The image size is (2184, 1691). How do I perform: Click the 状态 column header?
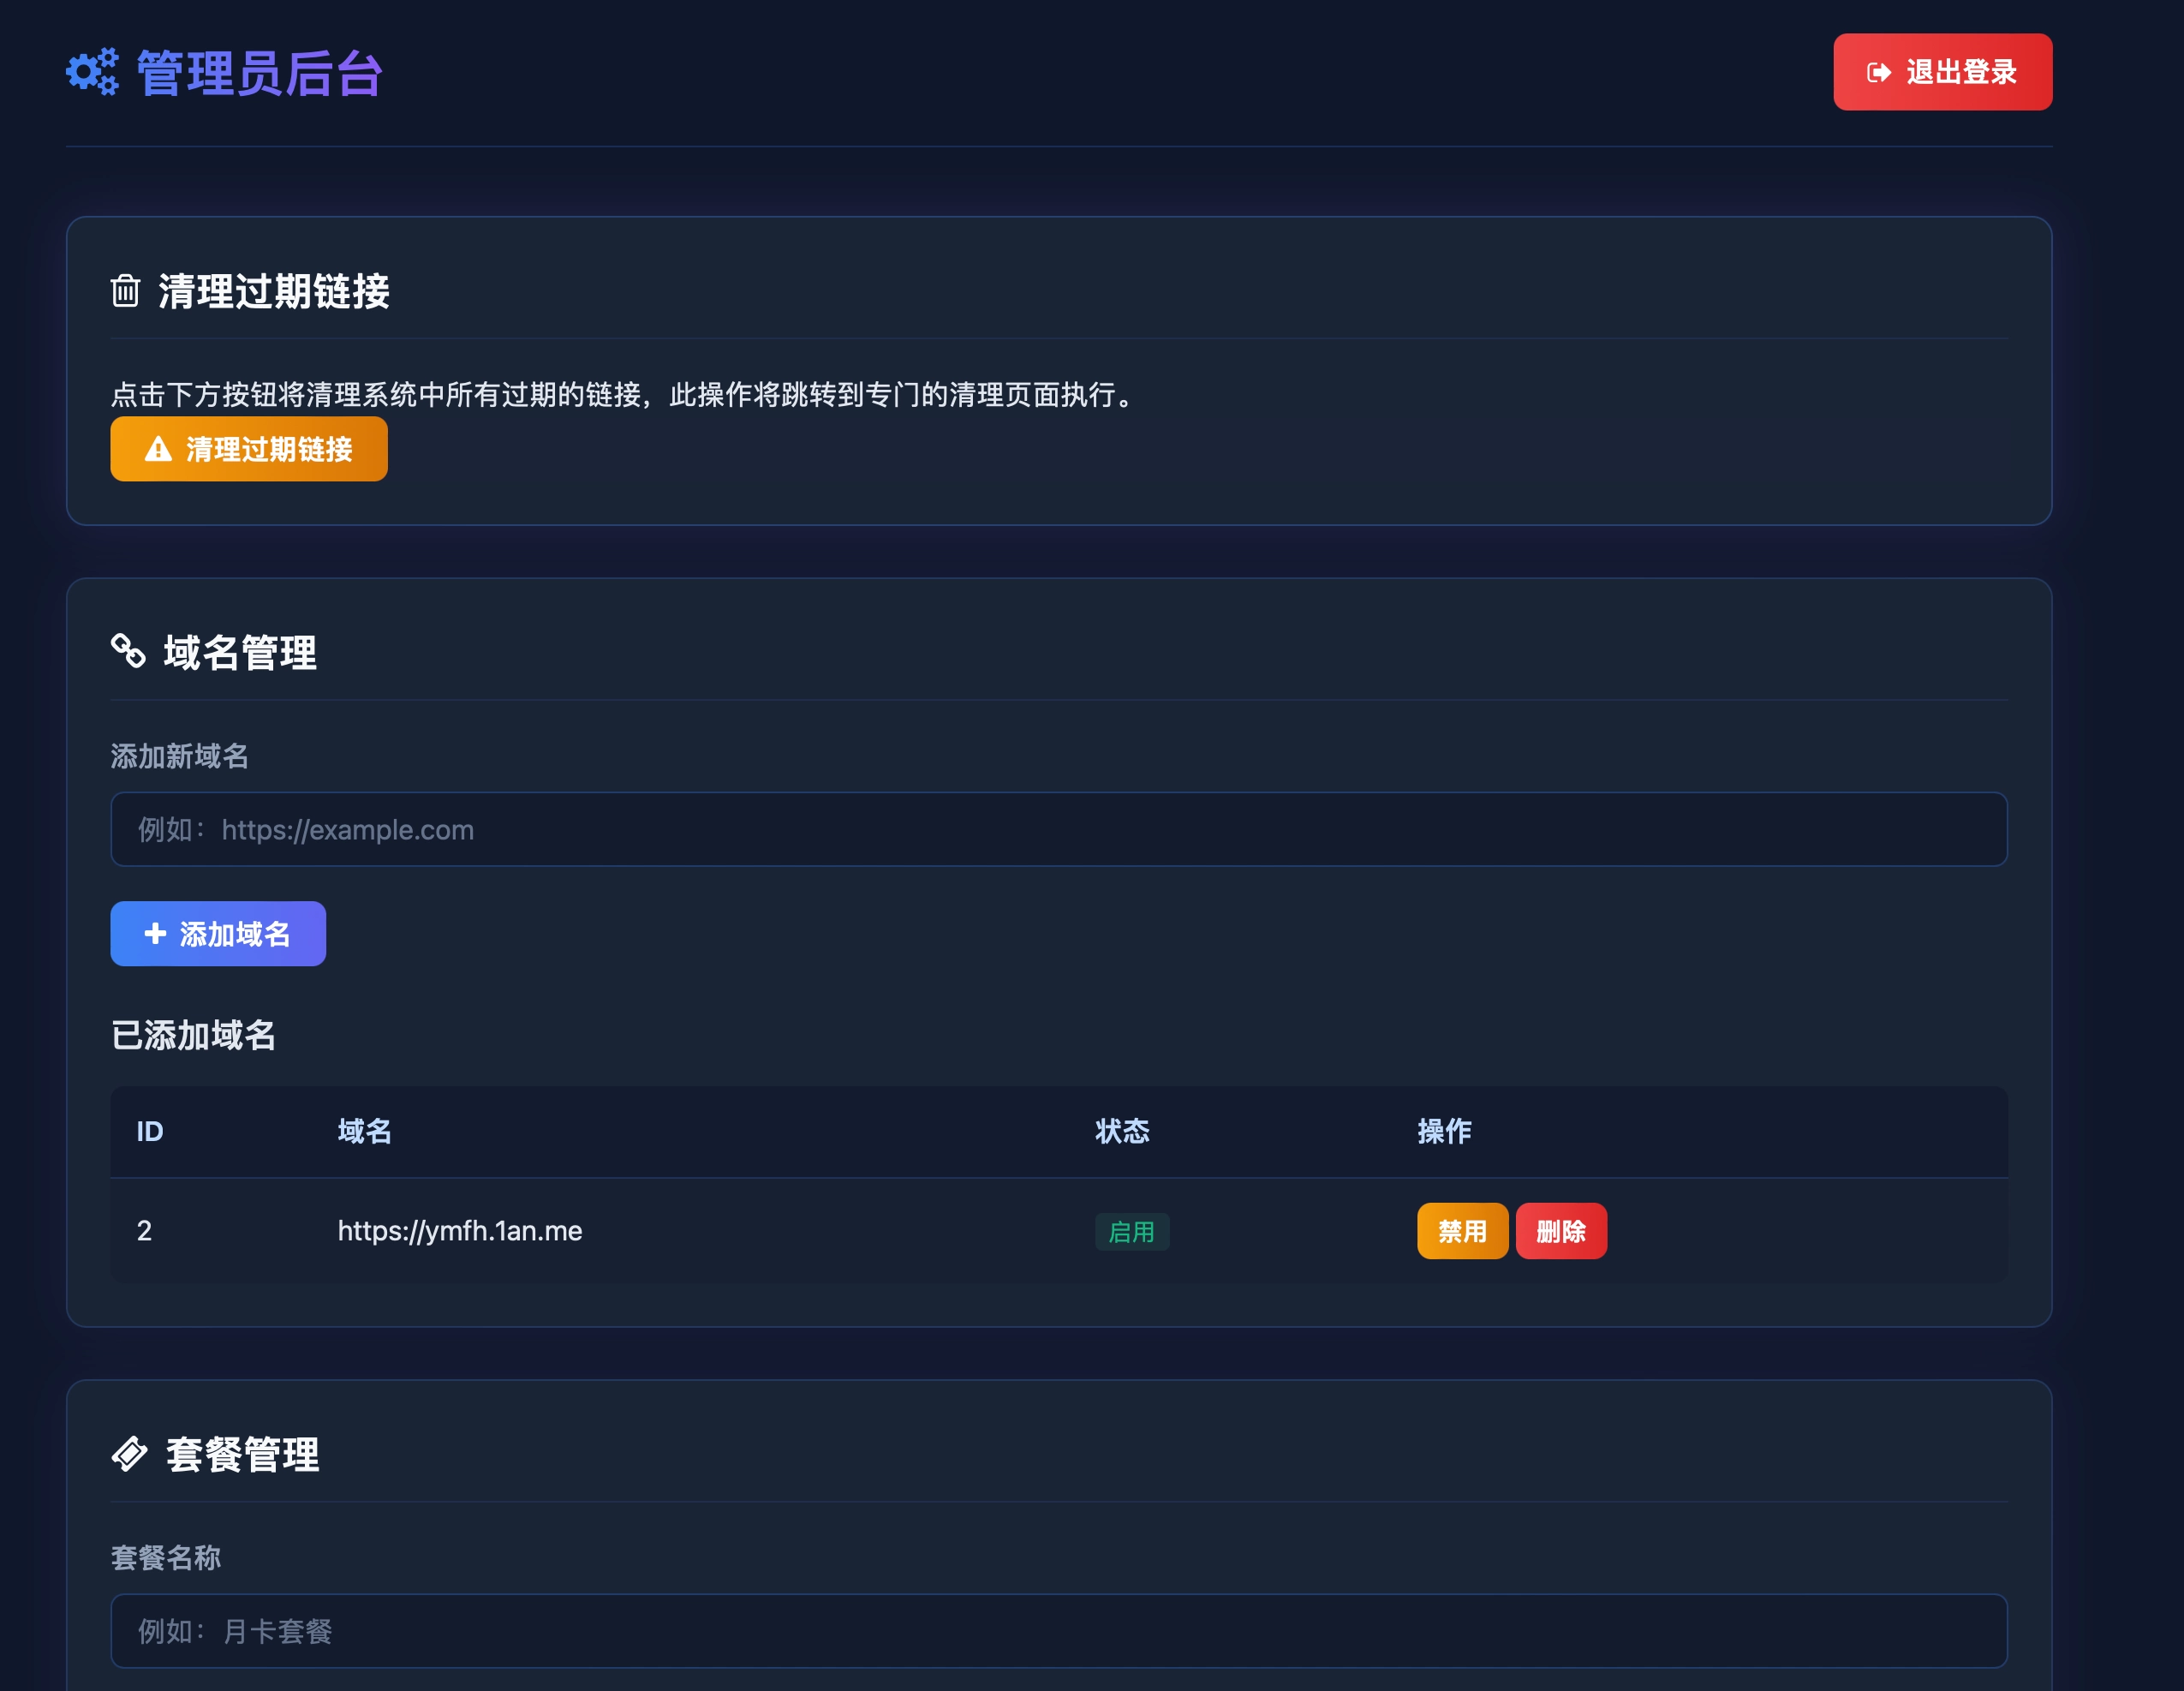click(1121, 1131)
